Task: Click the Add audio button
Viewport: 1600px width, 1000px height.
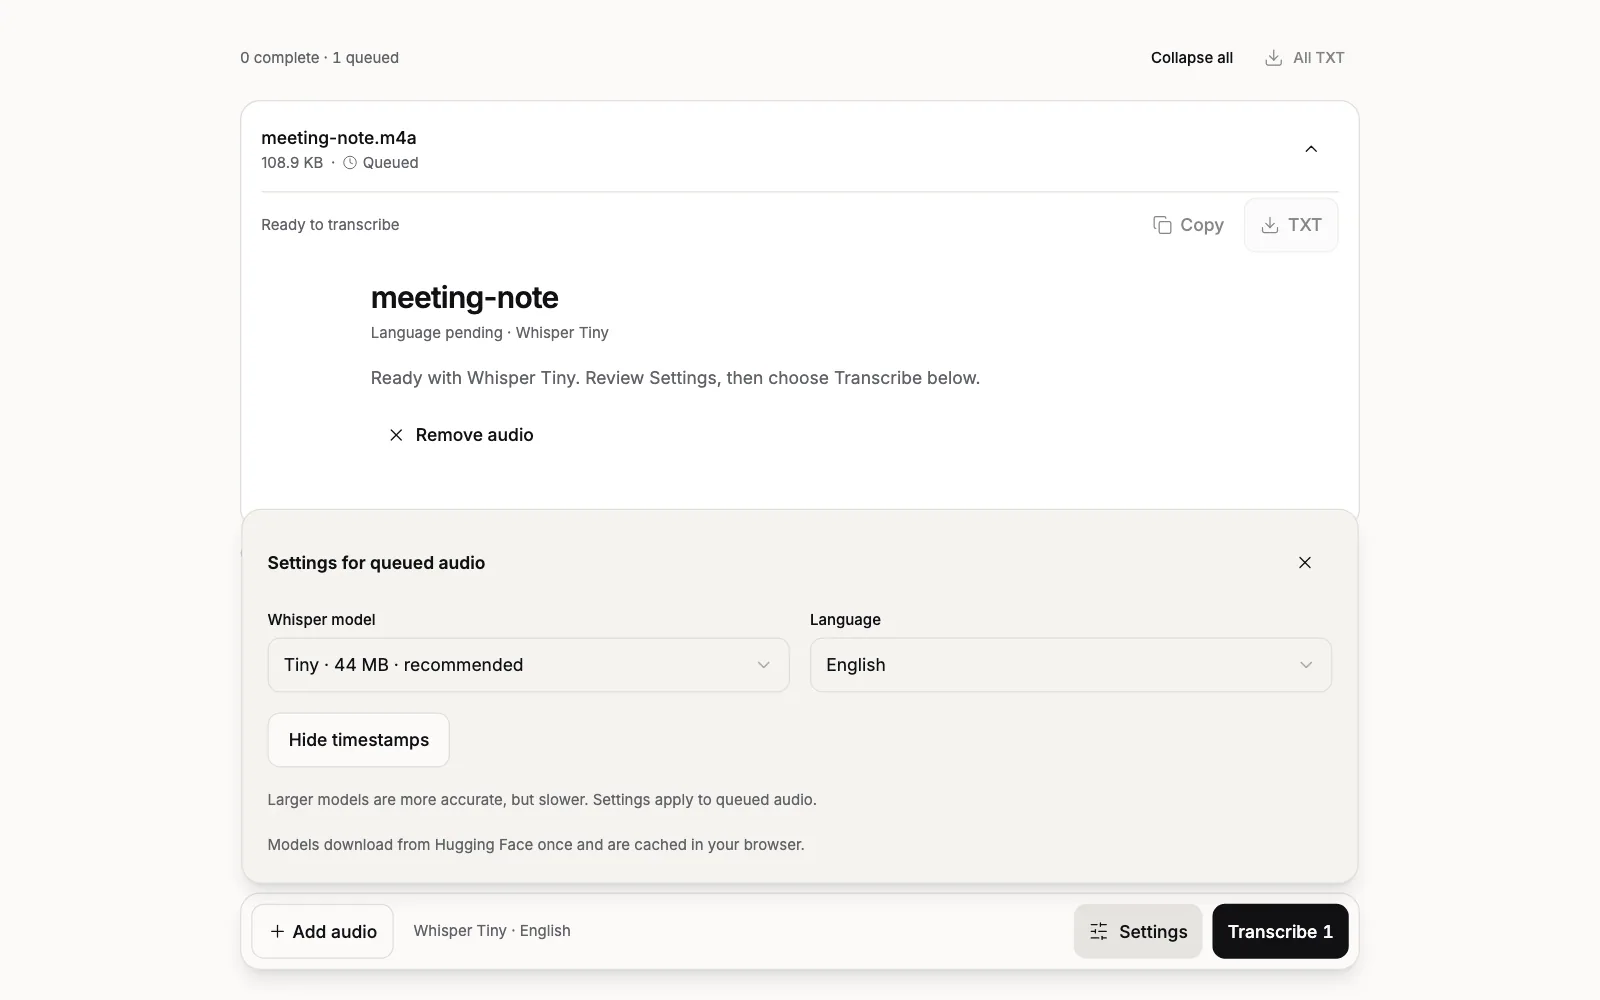Action: [x=322, y=932]
